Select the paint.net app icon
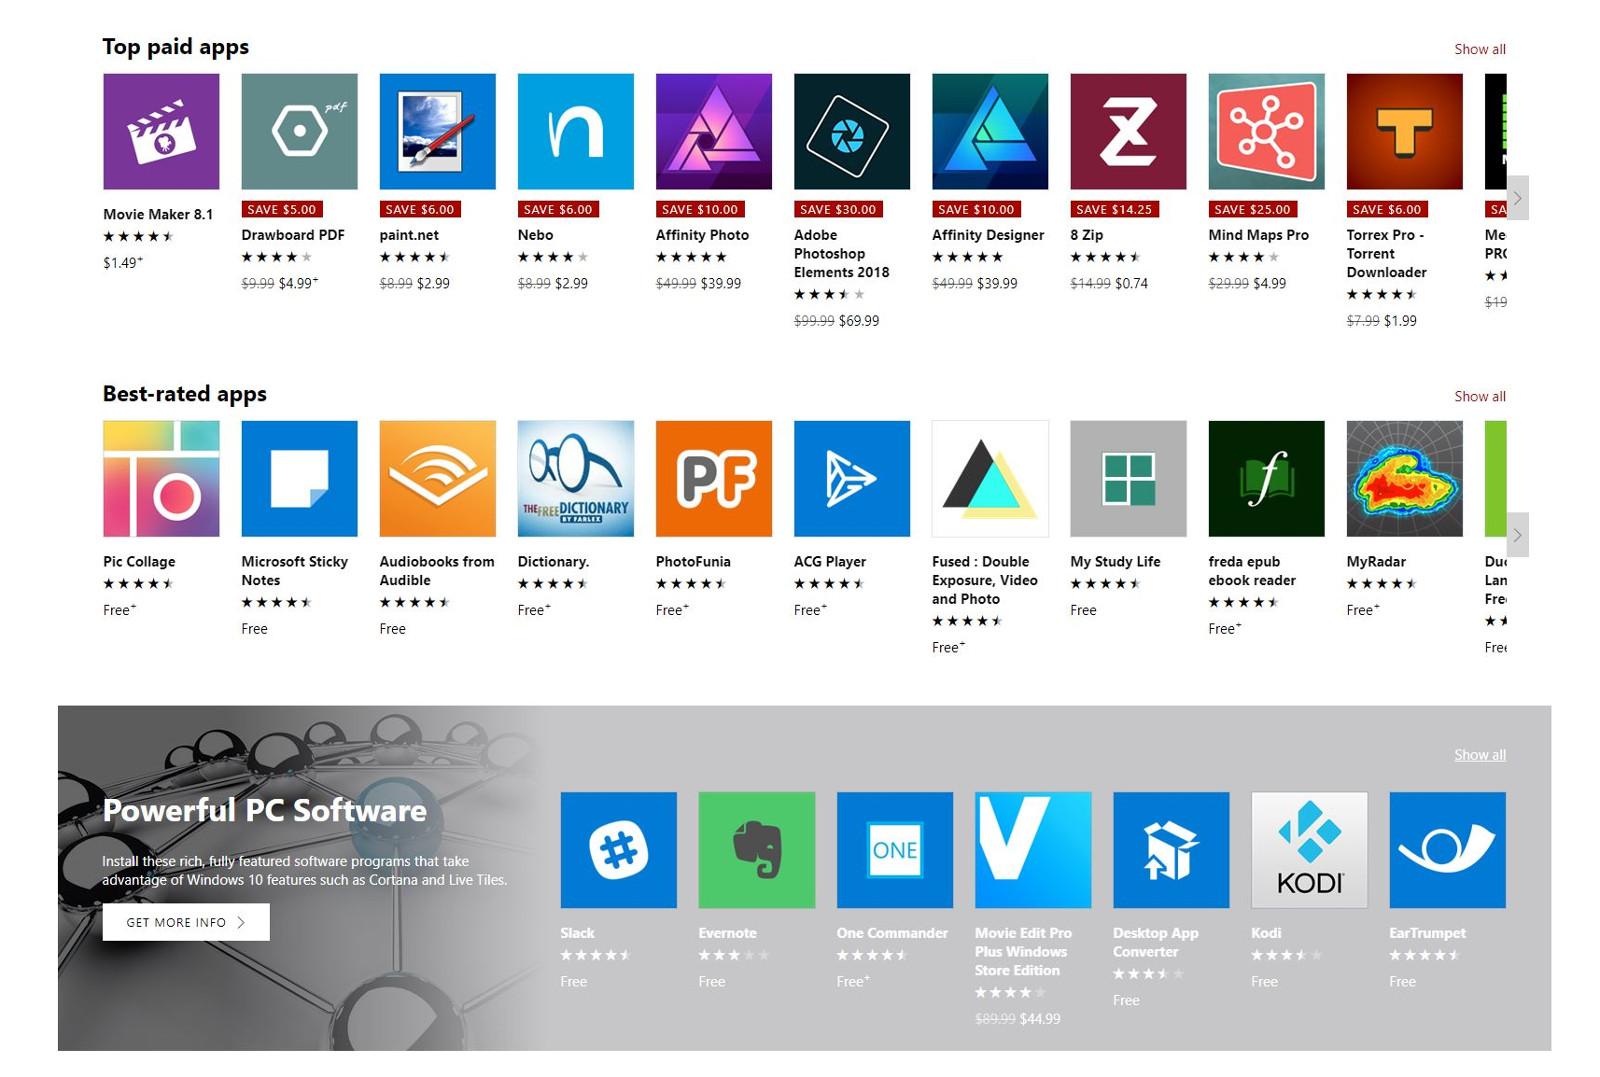 coord(437,131)
